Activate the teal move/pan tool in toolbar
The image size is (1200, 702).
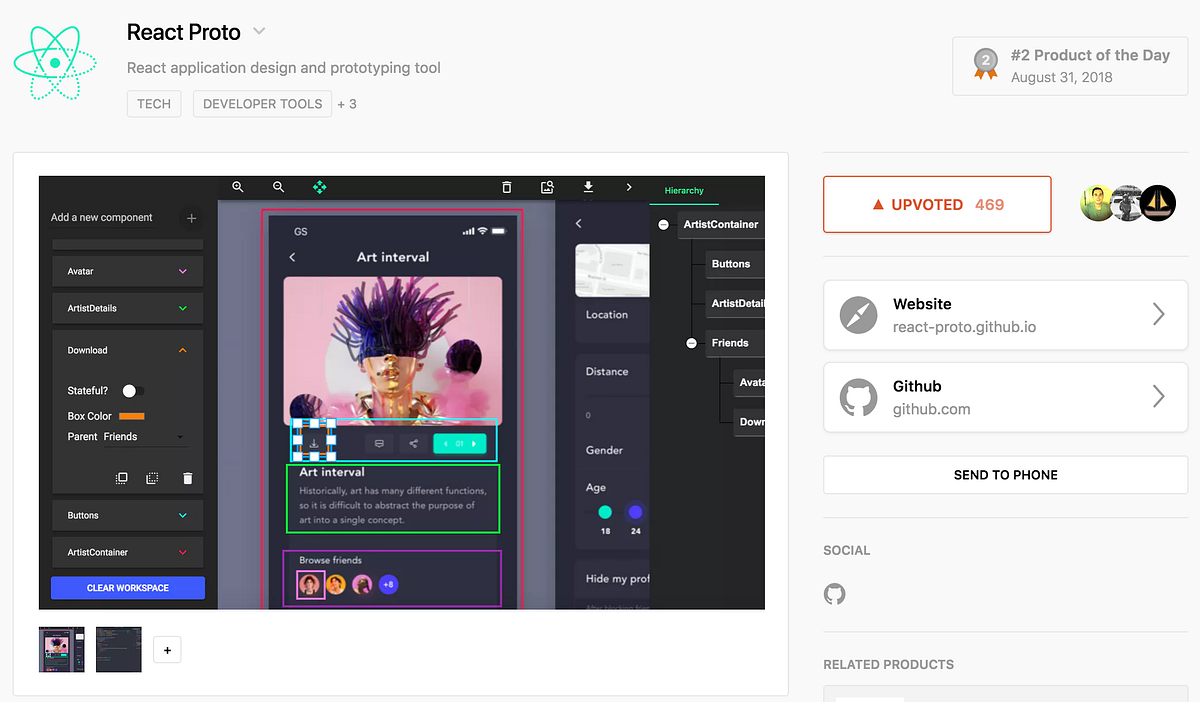point(319,187)
